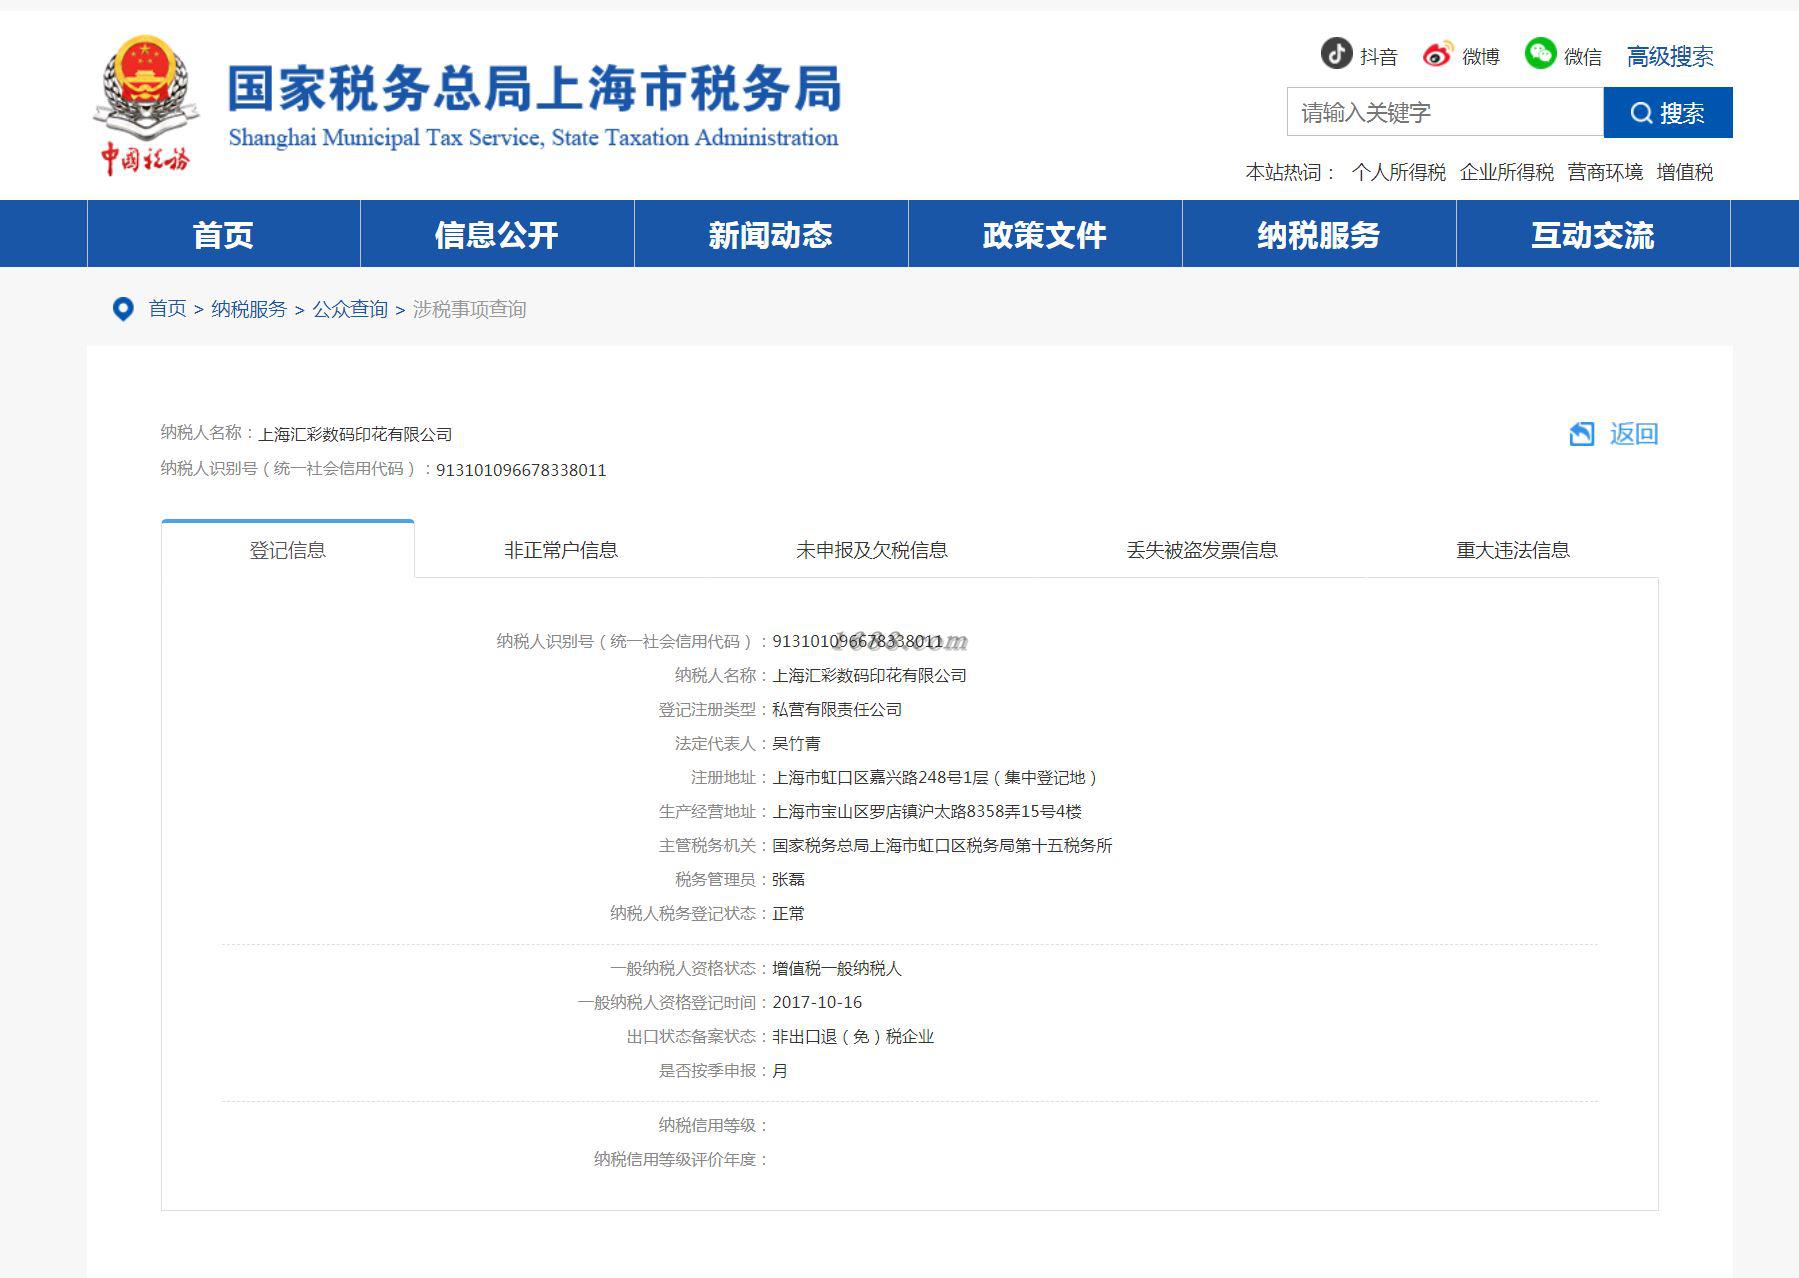Go to 公众查询 in breadcrumb
This screenshot has height=1278, width=1799.
point(350,309)
